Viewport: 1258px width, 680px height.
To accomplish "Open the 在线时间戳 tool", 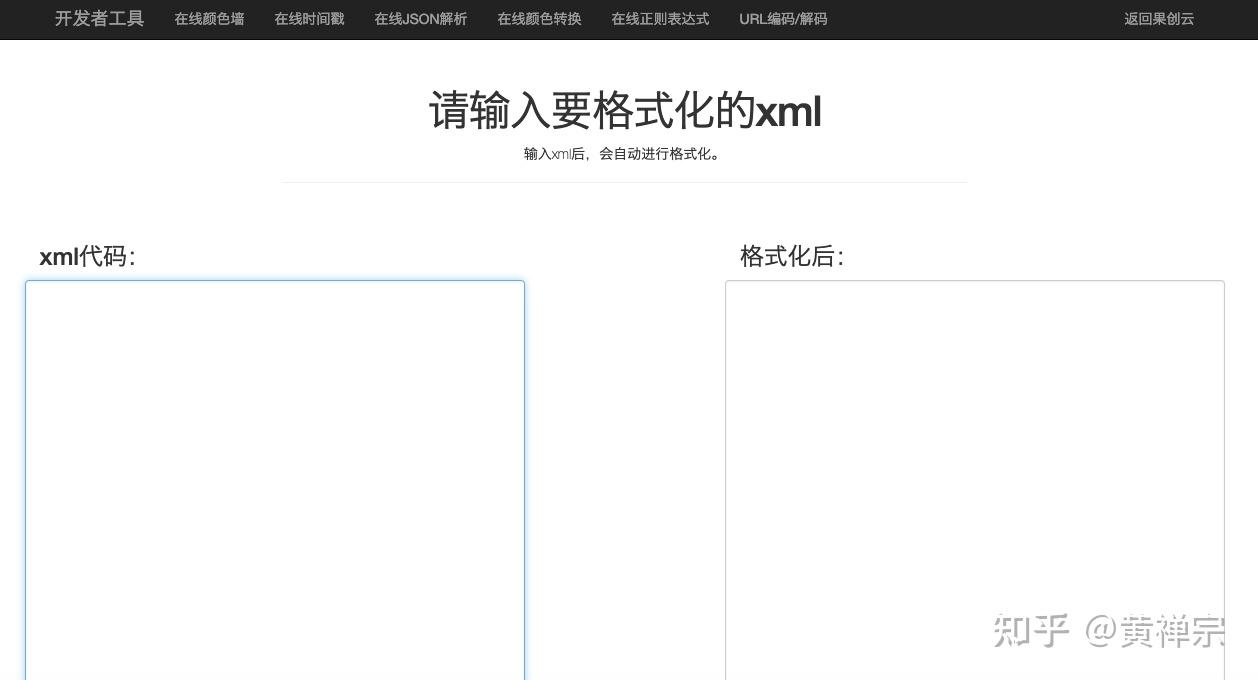I will tap(309, 19).
